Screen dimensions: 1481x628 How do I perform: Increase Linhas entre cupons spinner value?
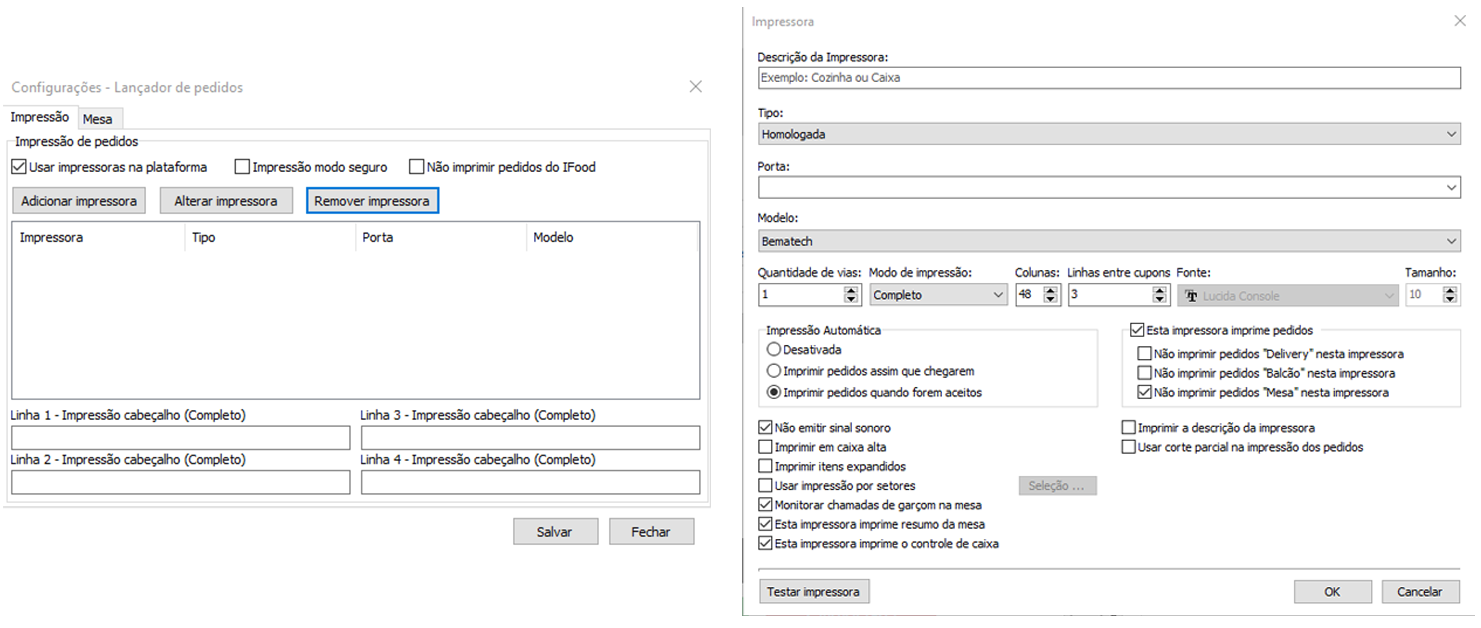coord(1160,290)
